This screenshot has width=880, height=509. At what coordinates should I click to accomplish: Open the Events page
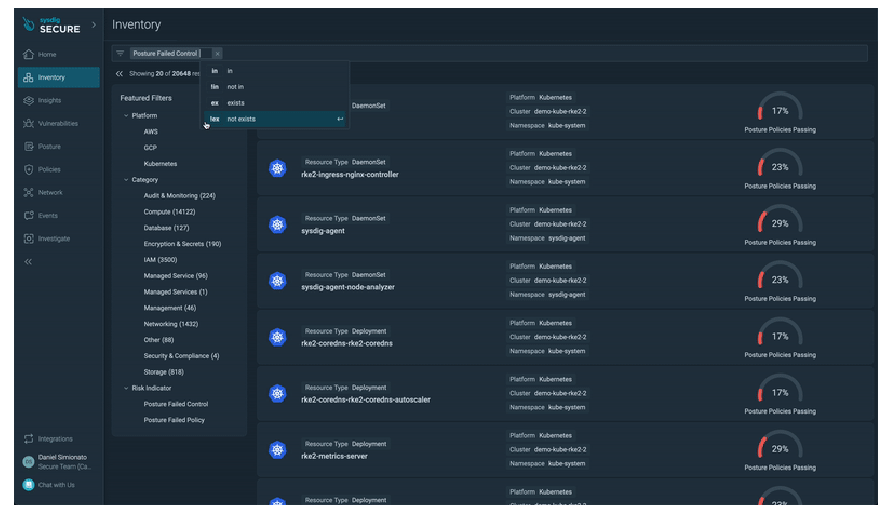[x=48, y=215]
